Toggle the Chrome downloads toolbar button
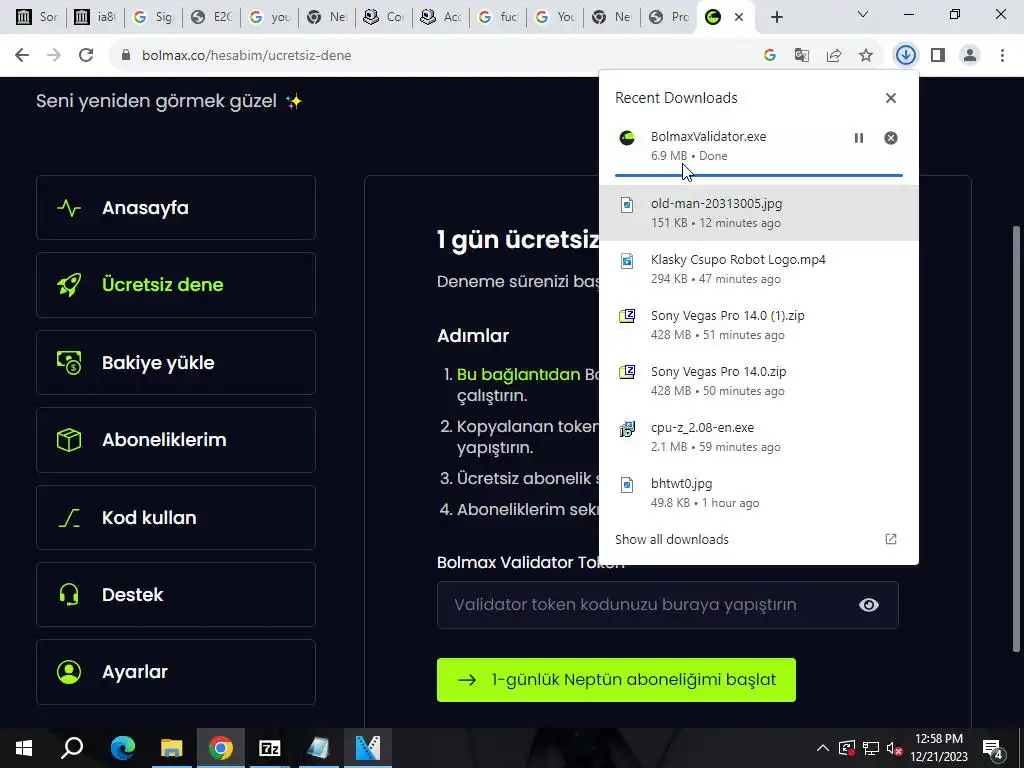The width and height of the screenshot is (1024, 768). click(x=905, y=56)
